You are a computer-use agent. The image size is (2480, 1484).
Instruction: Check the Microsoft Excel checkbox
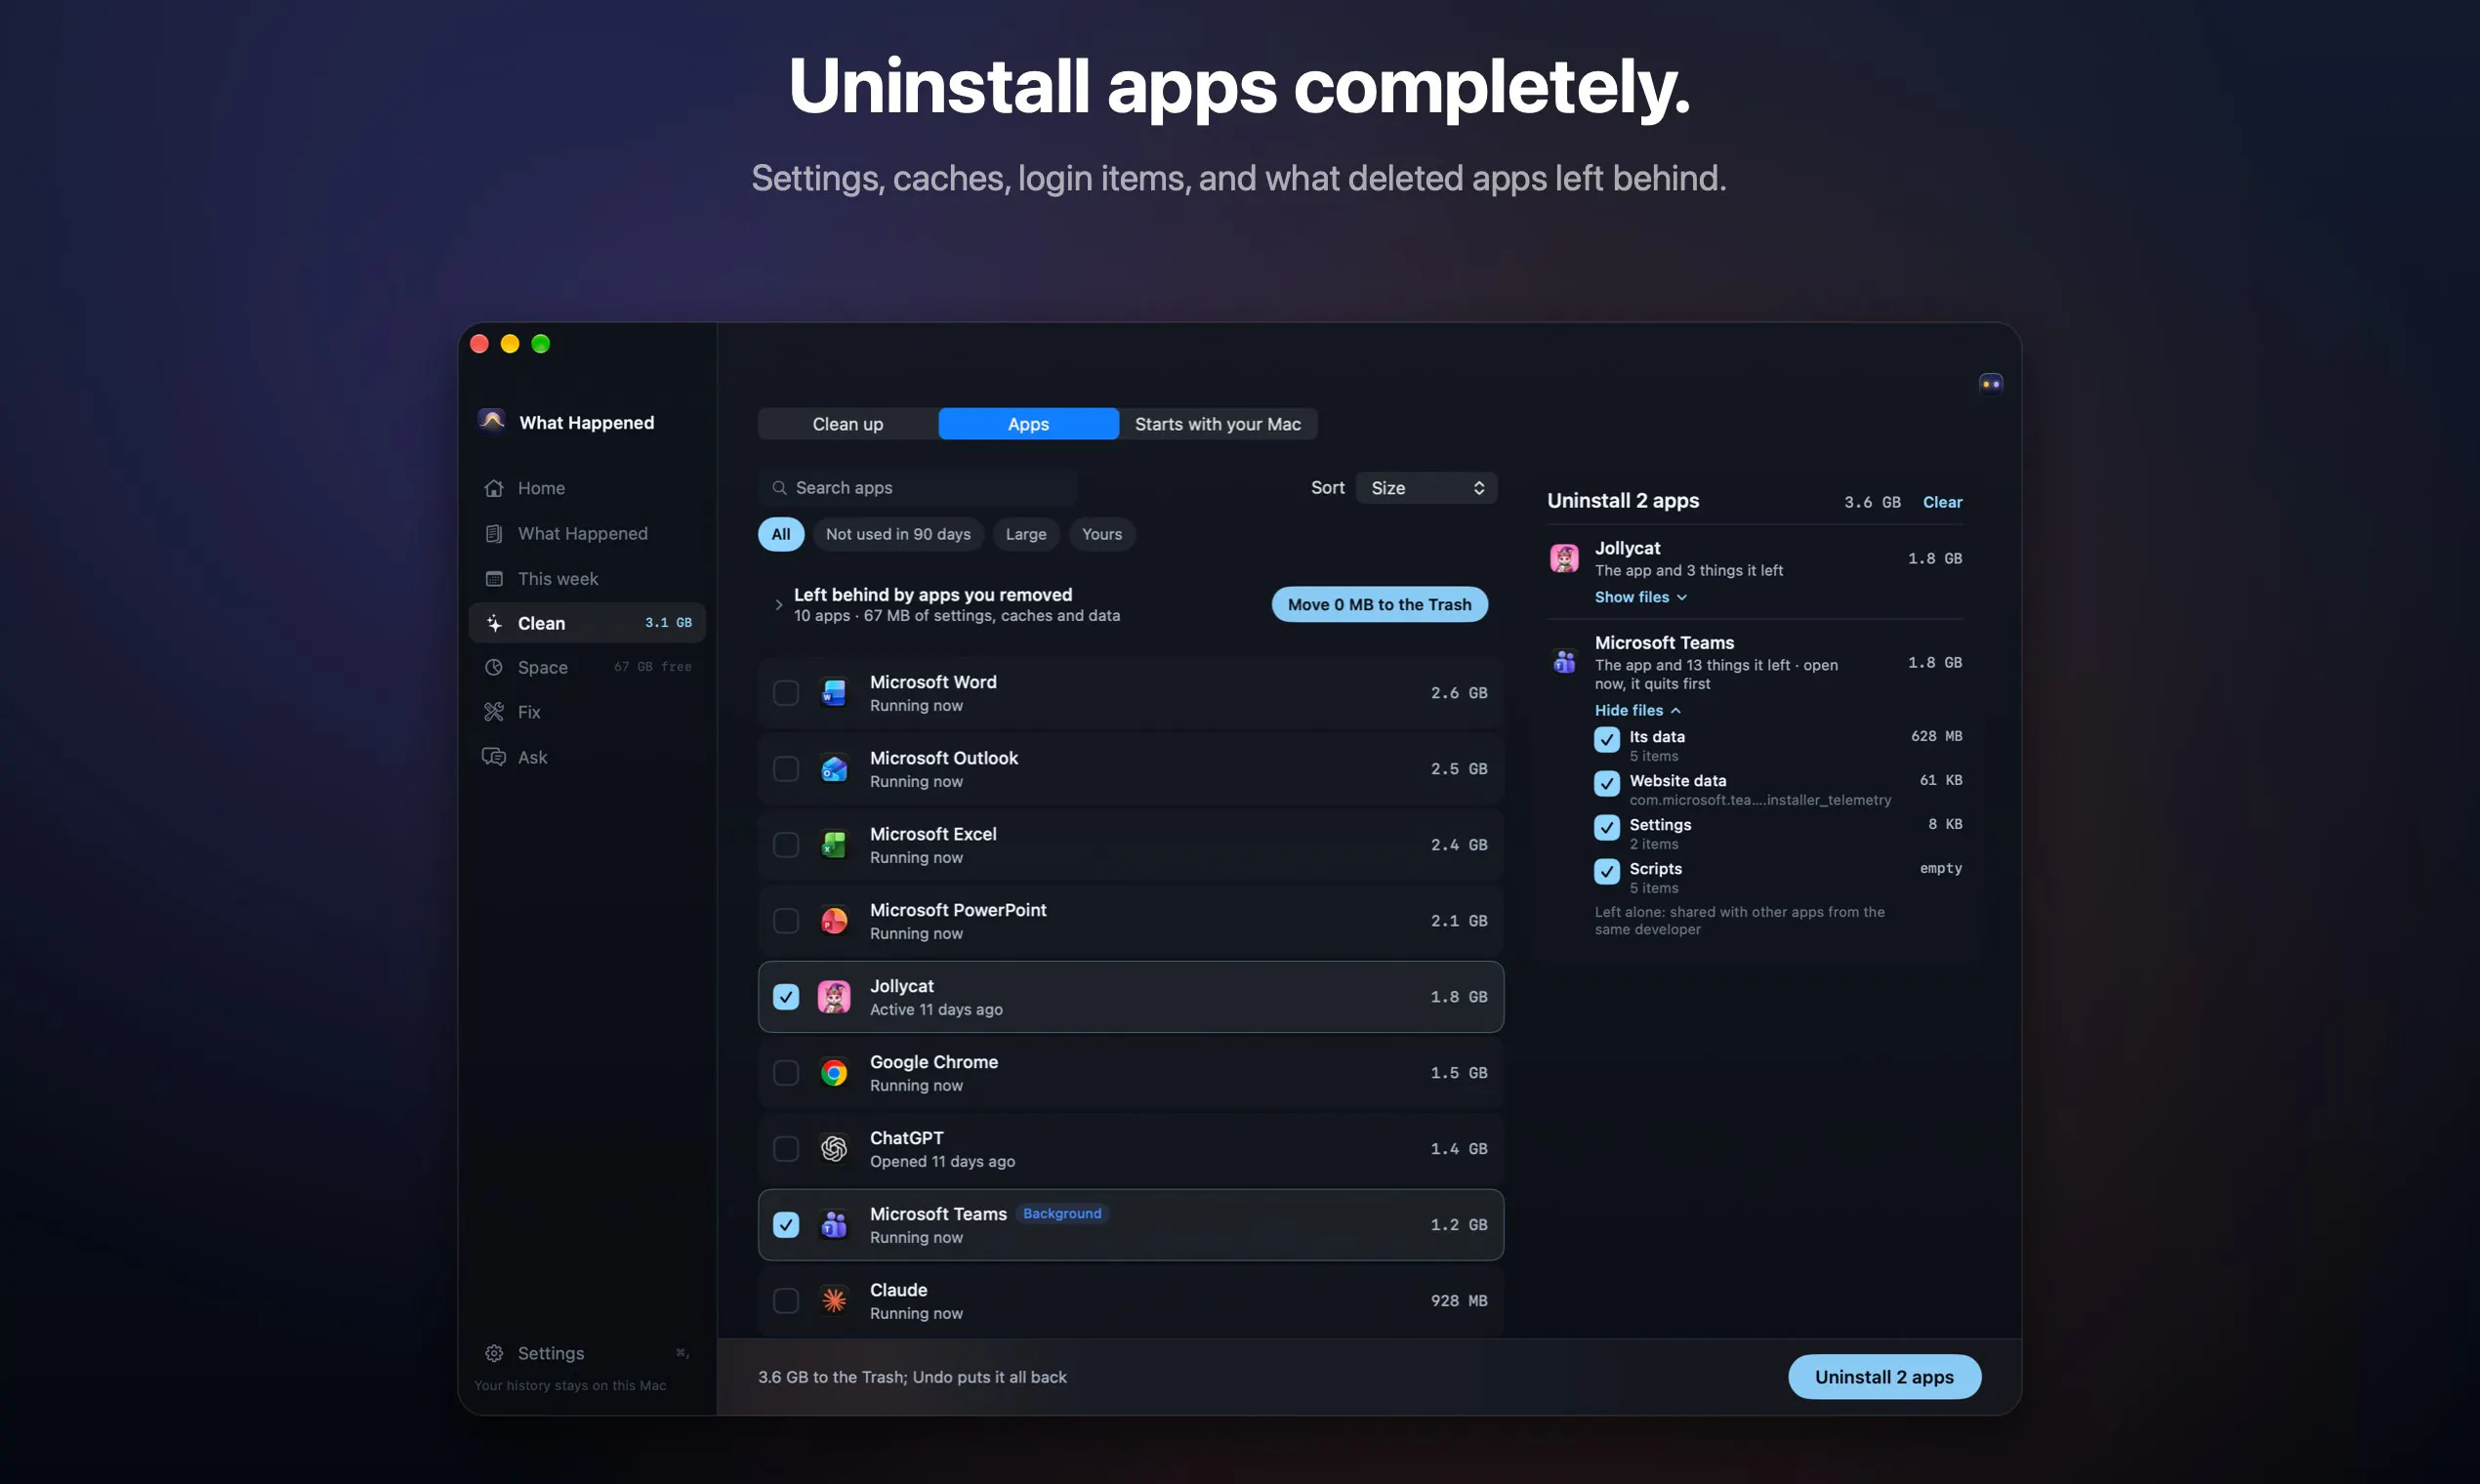pyautogui.click(x=786, y=845)
